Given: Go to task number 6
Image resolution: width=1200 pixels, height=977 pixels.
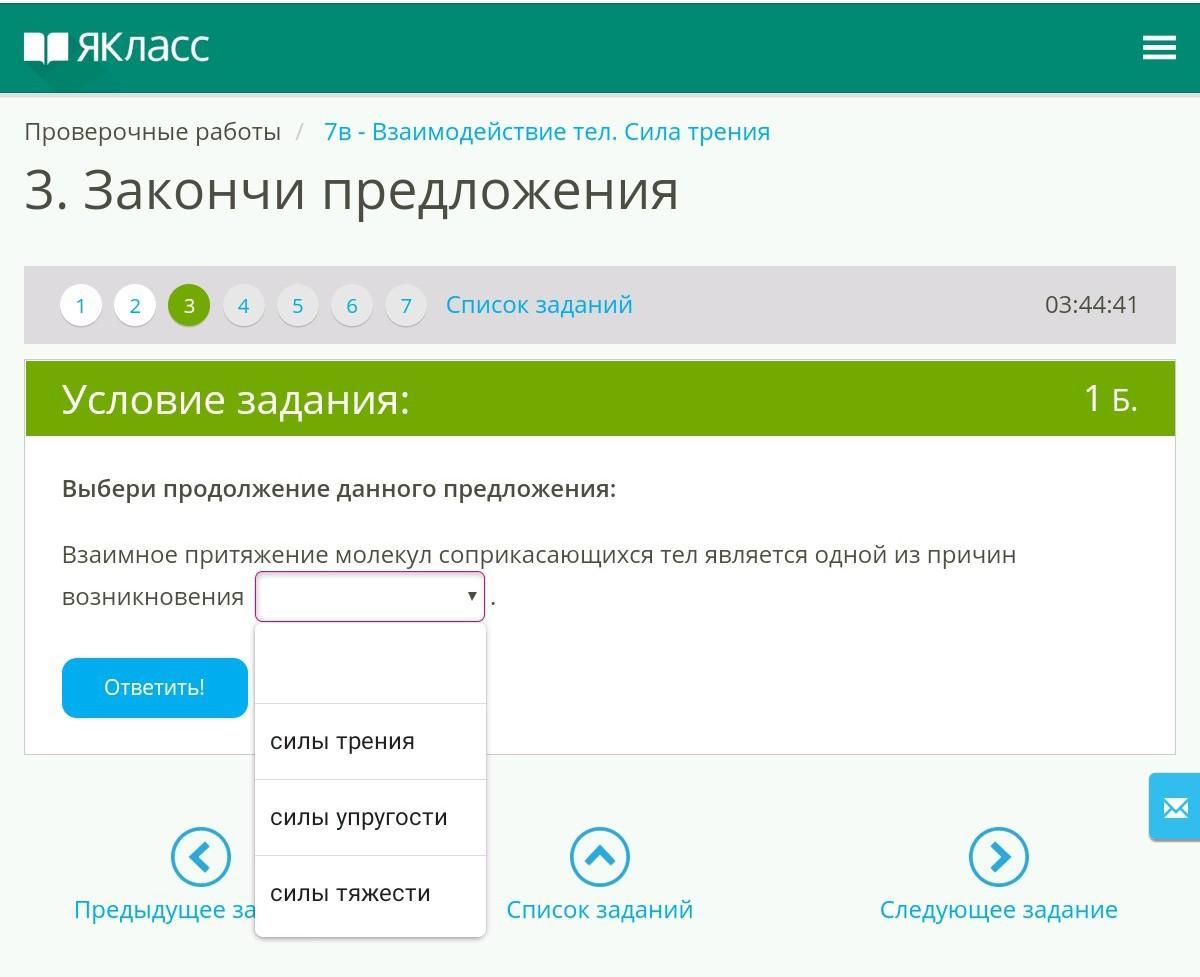Looking at the screenshot, I should coord(351,305).
